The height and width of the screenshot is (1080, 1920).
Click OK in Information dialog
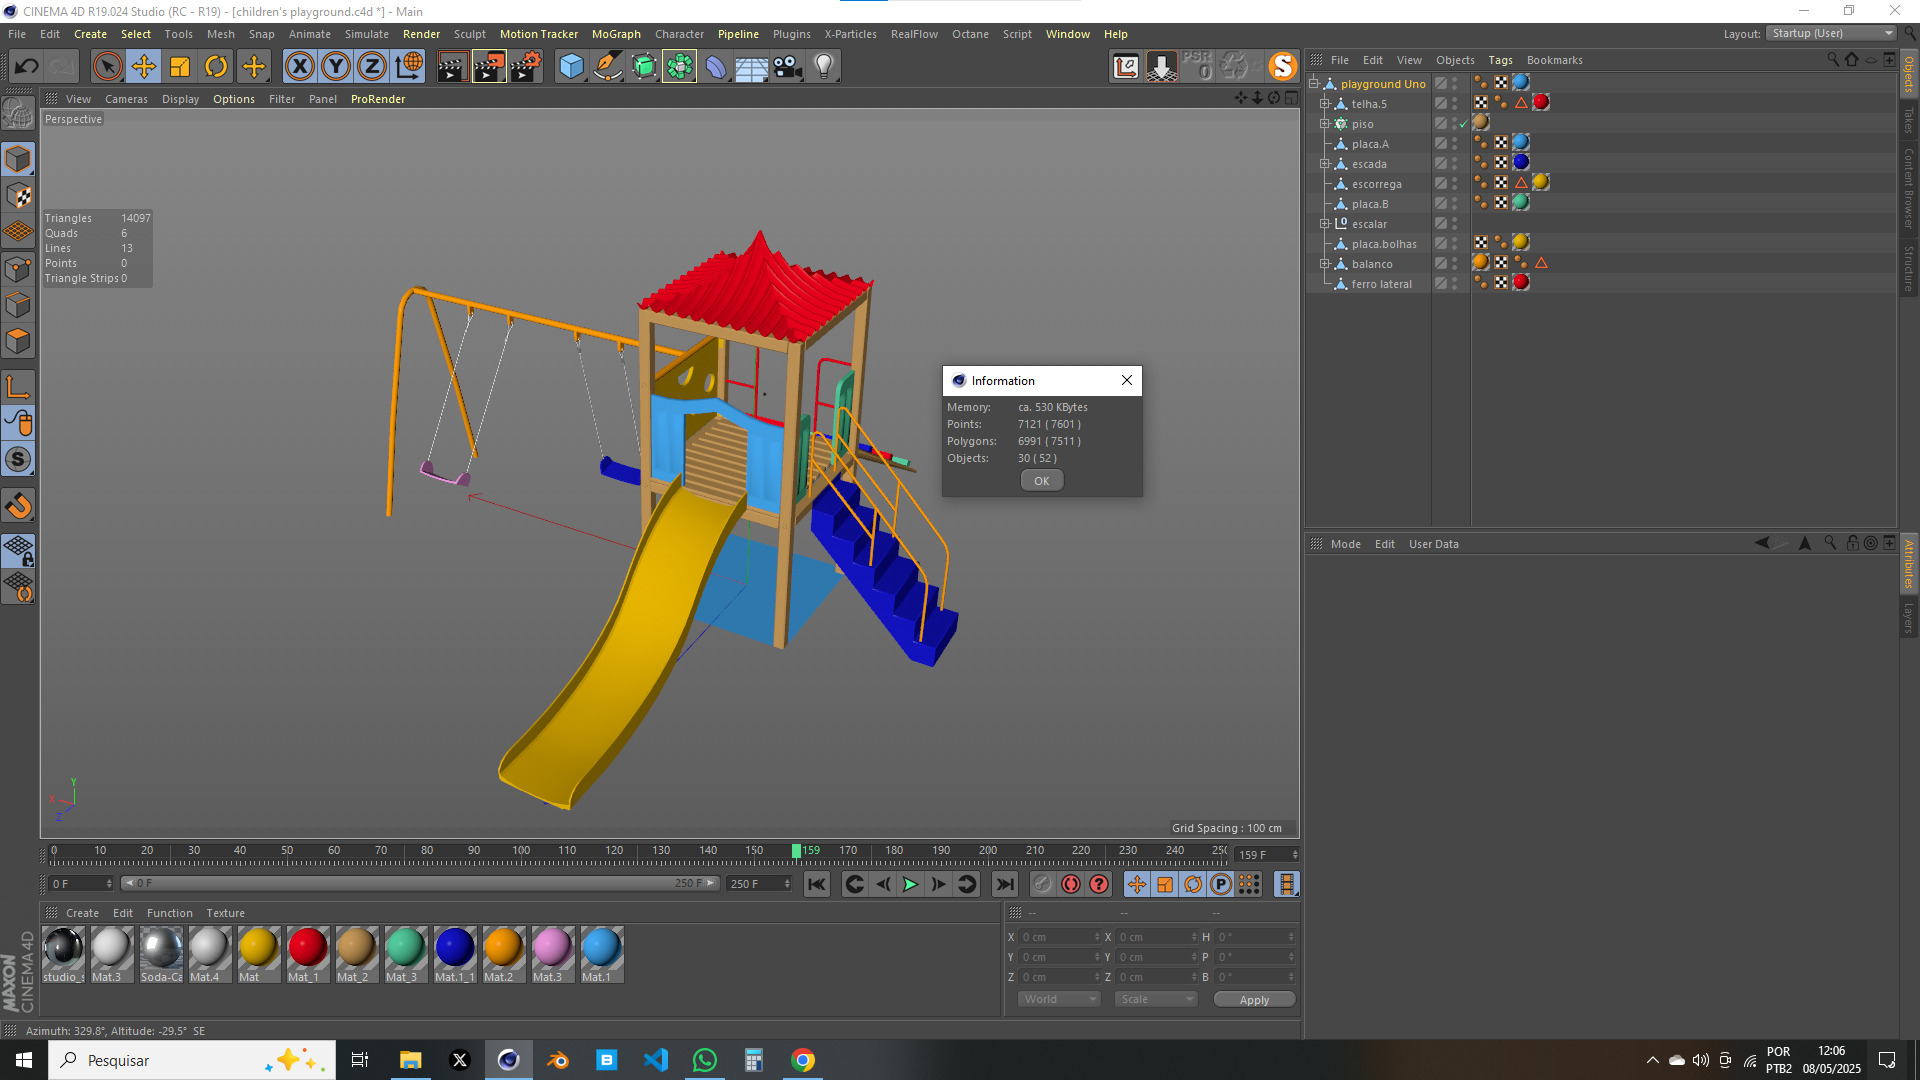(1041, 481)
